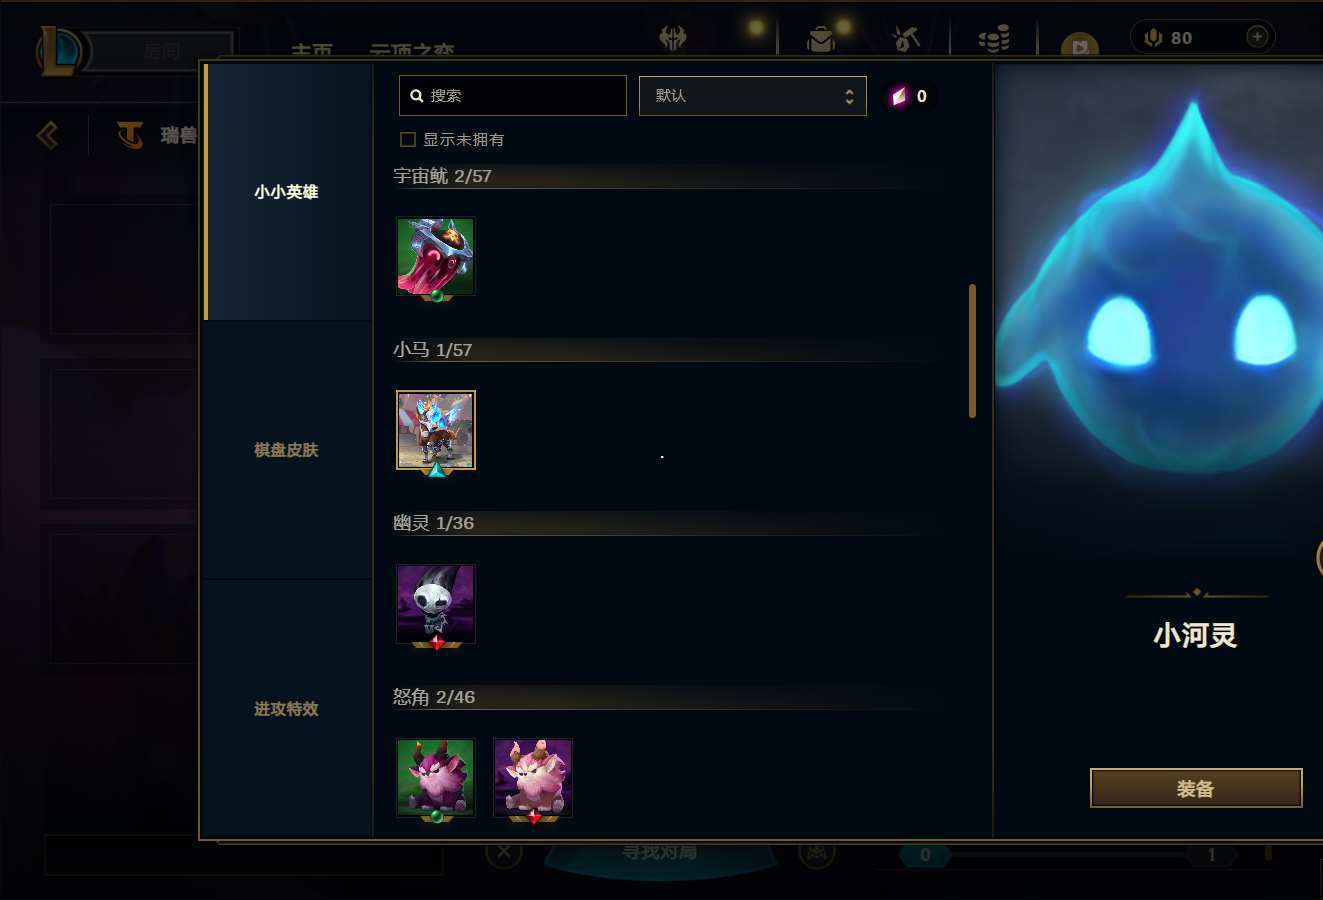The image size is (1323, 900).
Task: Select the 小小英雄 tab
Action: 286,191
